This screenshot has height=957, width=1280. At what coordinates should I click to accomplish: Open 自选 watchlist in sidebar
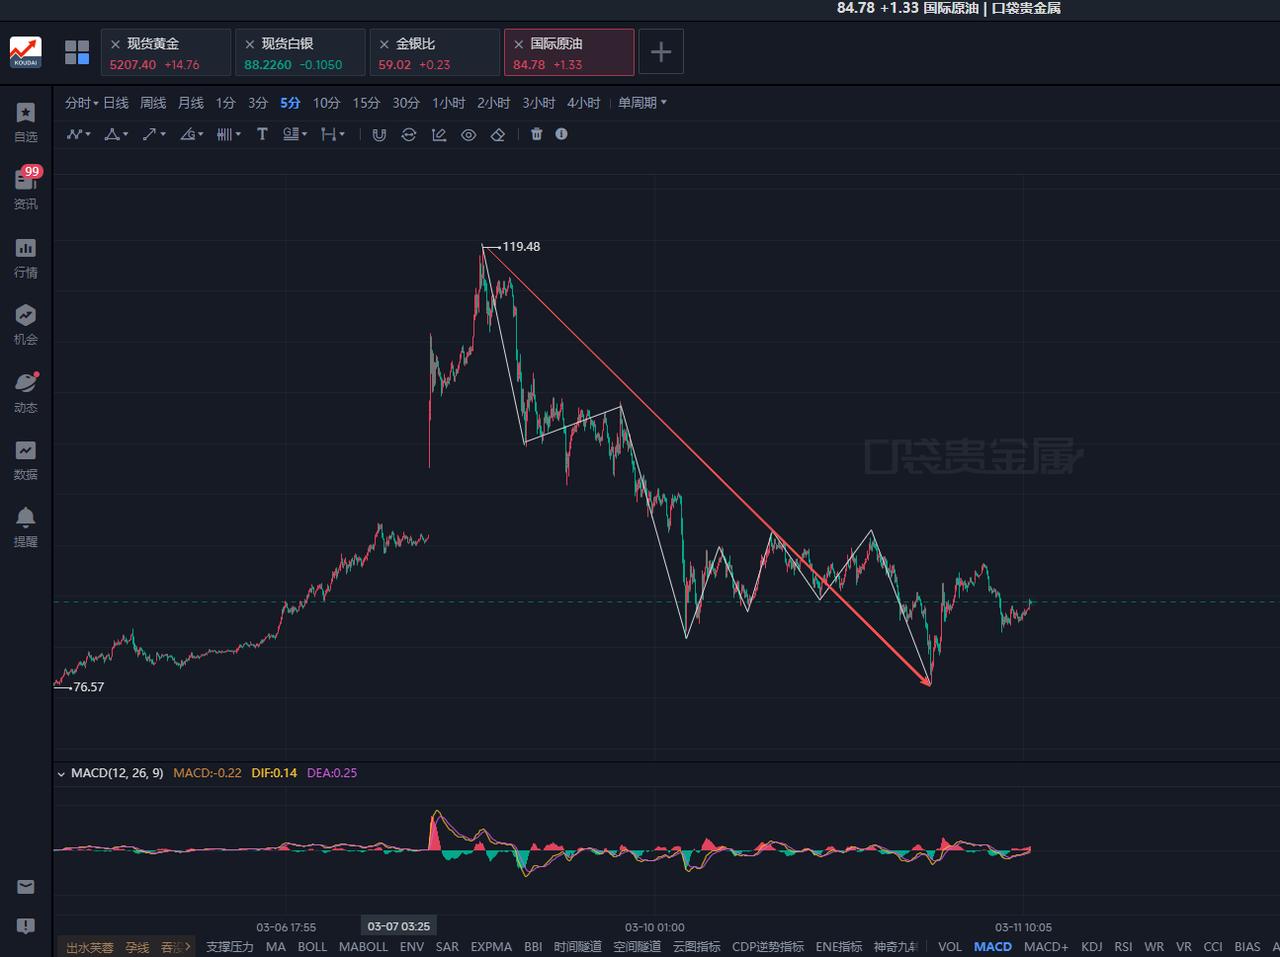point(26,123)
